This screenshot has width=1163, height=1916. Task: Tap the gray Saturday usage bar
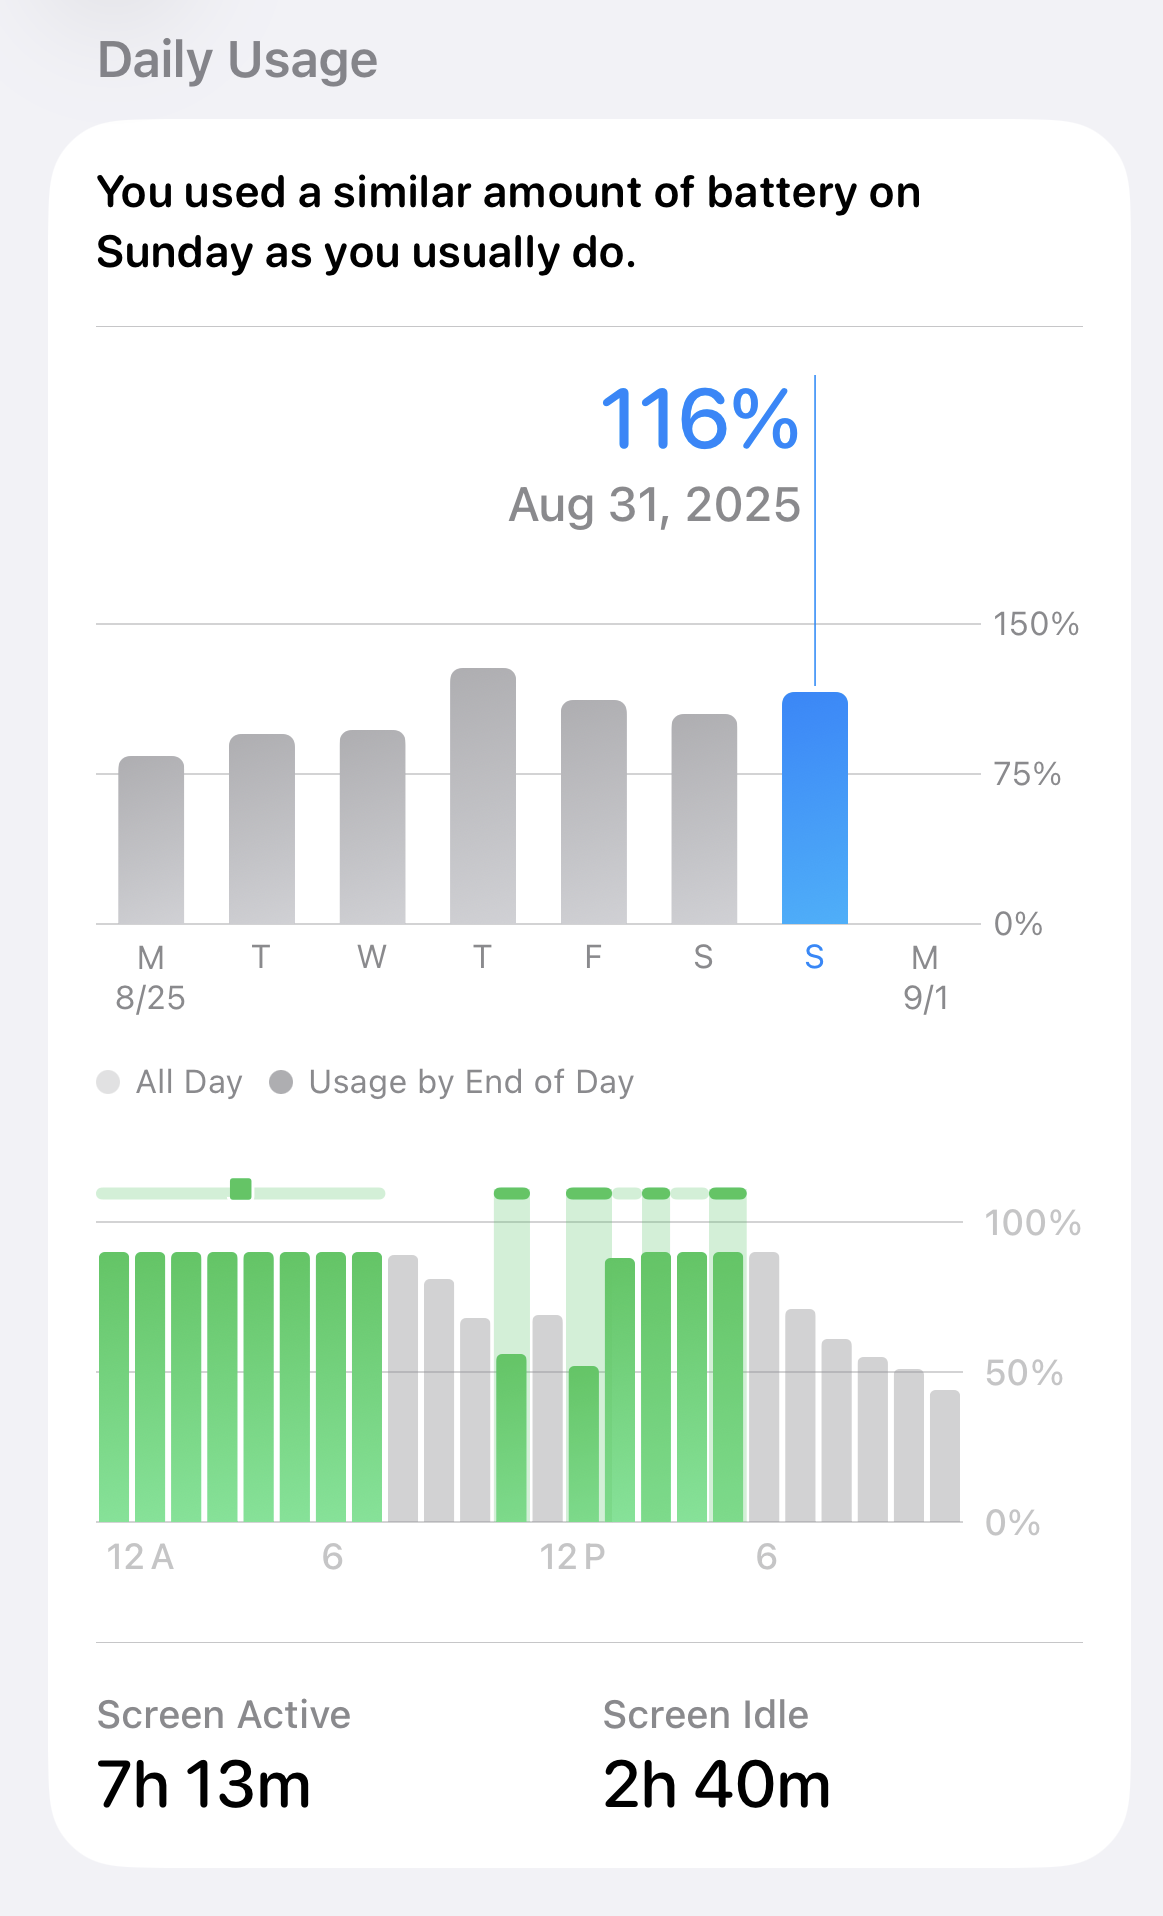(x=704, y=819)
